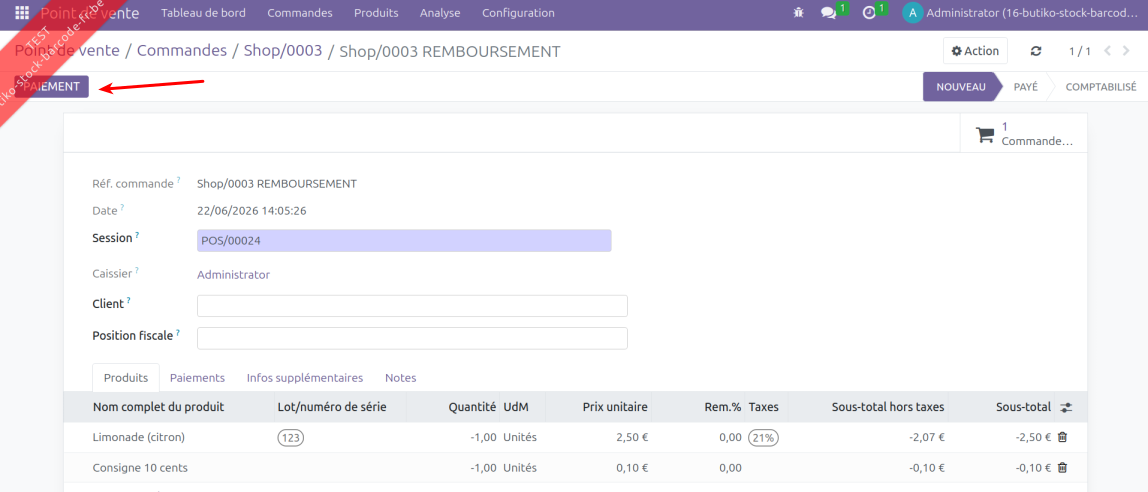This screenshot has height=492, width=1148.
Task: Go to next record arrow
Action: point(1127,51)
